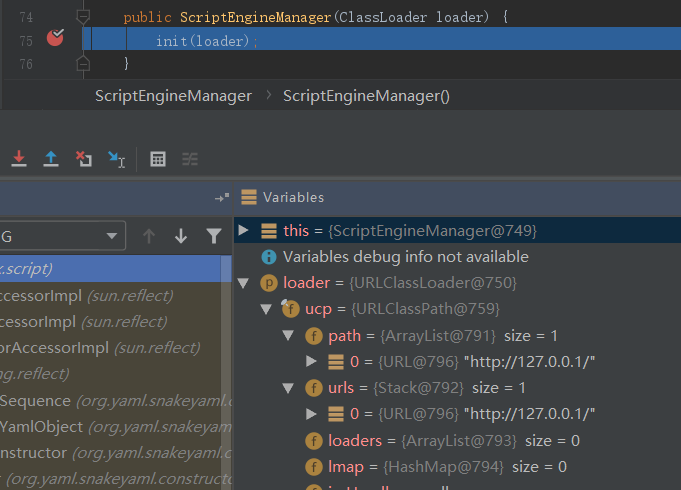681x490 pixels.
Task: Click the Step Out blue arrow icon
Action: click(x=51, y=159)
